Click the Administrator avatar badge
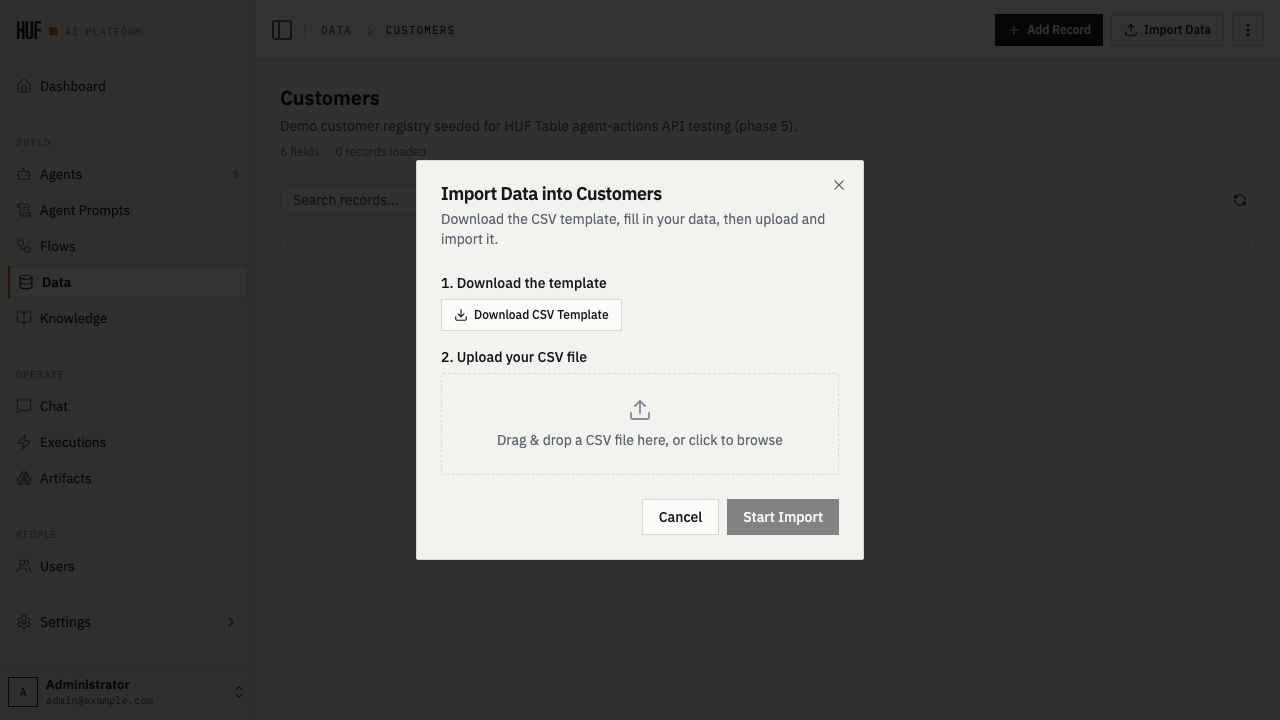Viewport: 1280px width, 720px height. tap(23, 692)
